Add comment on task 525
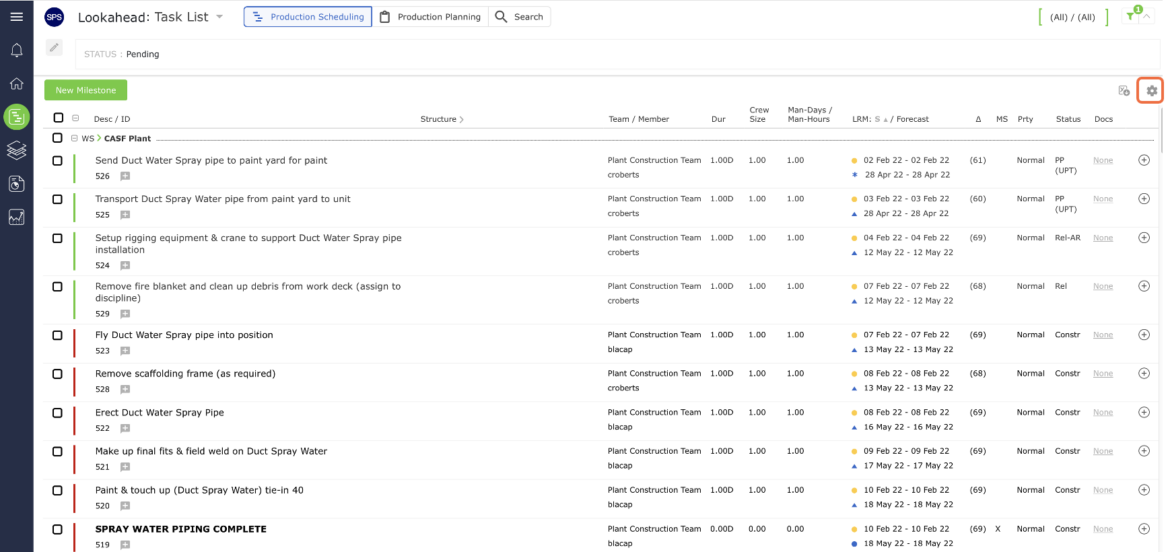Image resolution: width=1170 pixels, height=552 pixels. click(125, 215)
